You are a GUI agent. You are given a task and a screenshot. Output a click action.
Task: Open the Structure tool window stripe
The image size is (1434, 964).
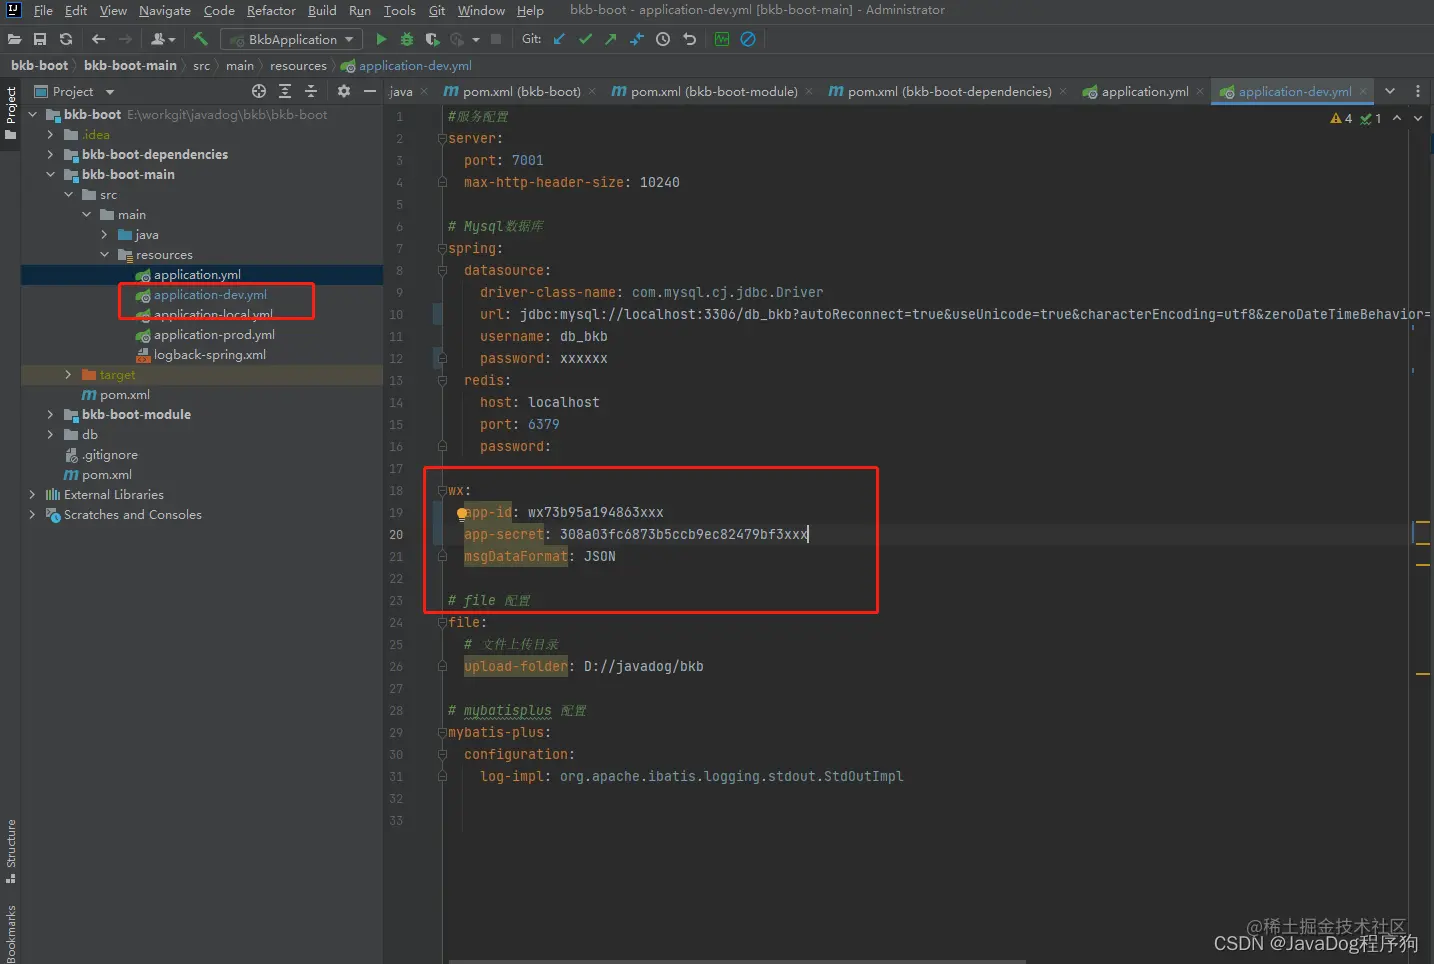tap(11, 851)
